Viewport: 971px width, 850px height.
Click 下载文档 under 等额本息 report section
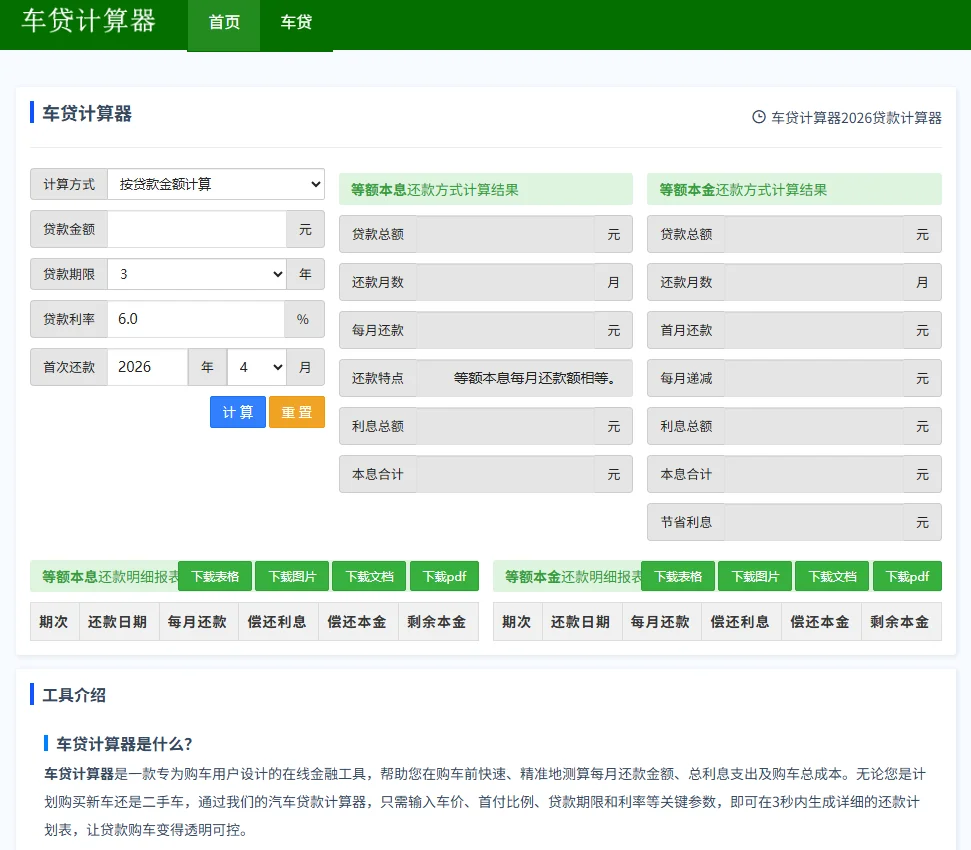point(368,576)
